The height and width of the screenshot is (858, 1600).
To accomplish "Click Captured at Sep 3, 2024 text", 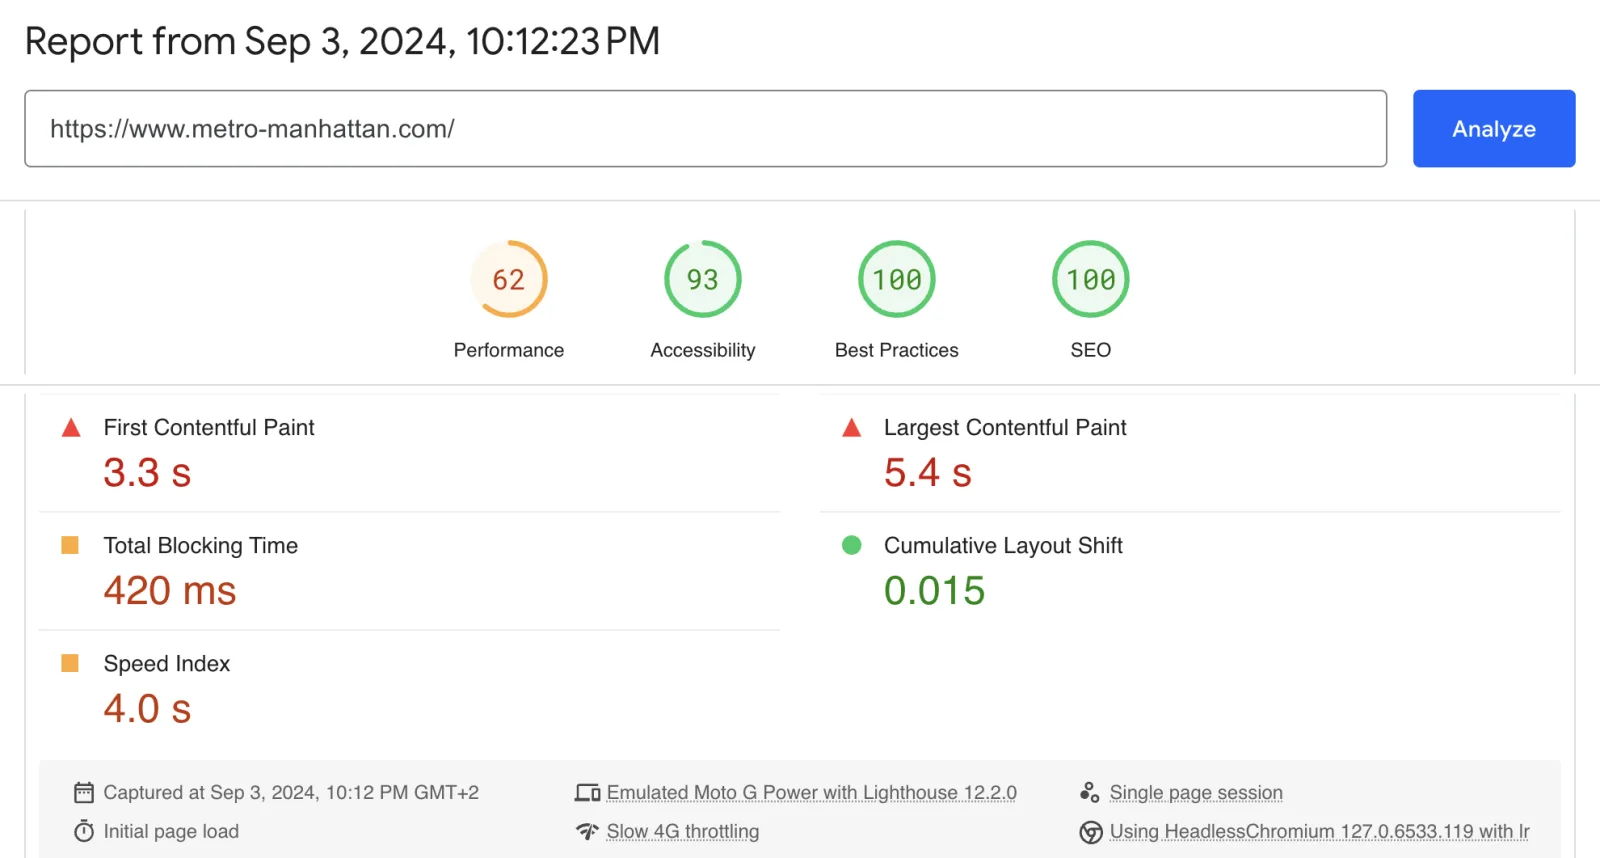I will coord(291,793).
